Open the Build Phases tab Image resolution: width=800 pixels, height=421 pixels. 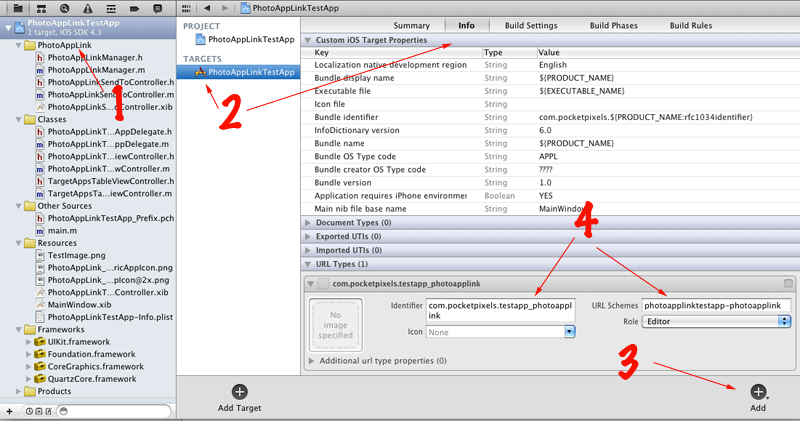tap(613, 26)
